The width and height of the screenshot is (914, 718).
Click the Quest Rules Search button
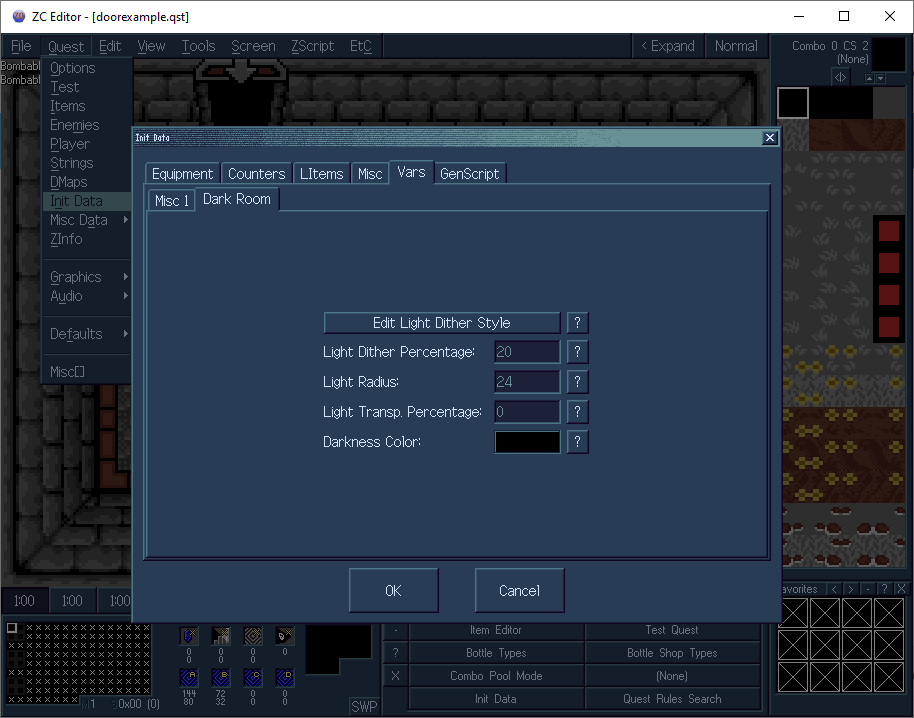[x=672, y=699]
